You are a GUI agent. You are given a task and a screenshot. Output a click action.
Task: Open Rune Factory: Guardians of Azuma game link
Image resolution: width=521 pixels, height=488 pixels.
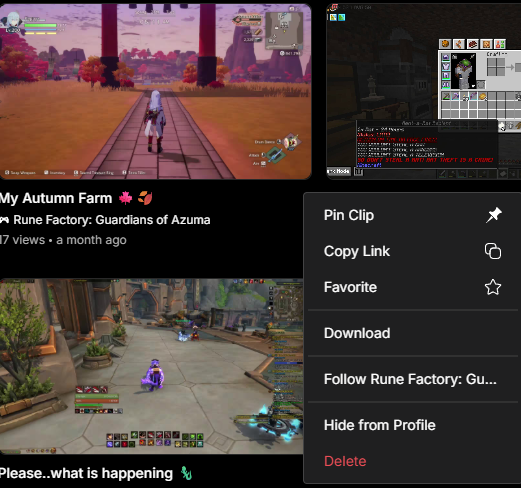coord(112,220)
